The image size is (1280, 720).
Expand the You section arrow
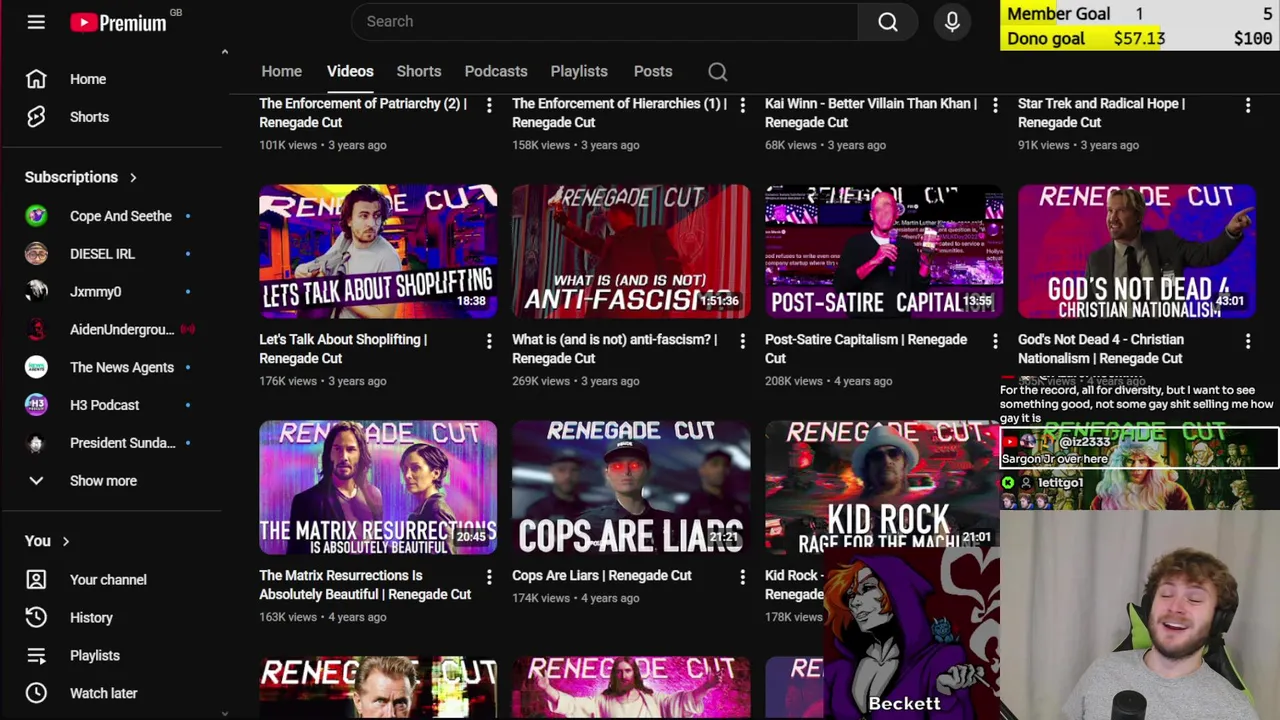click(66, 541)
